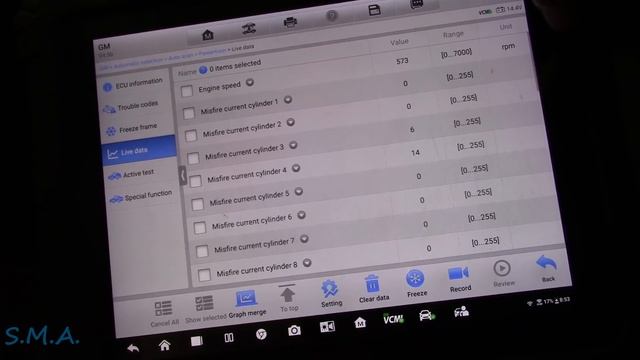Tap Engine speed value 573
This screenshot has height=360, width=640.
click(402, 61)
